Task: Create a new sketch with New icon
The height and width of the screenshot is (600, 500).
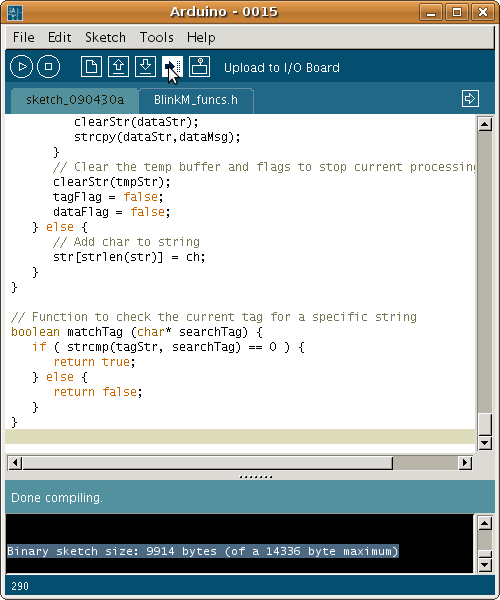Action: (x=91, y=67)
